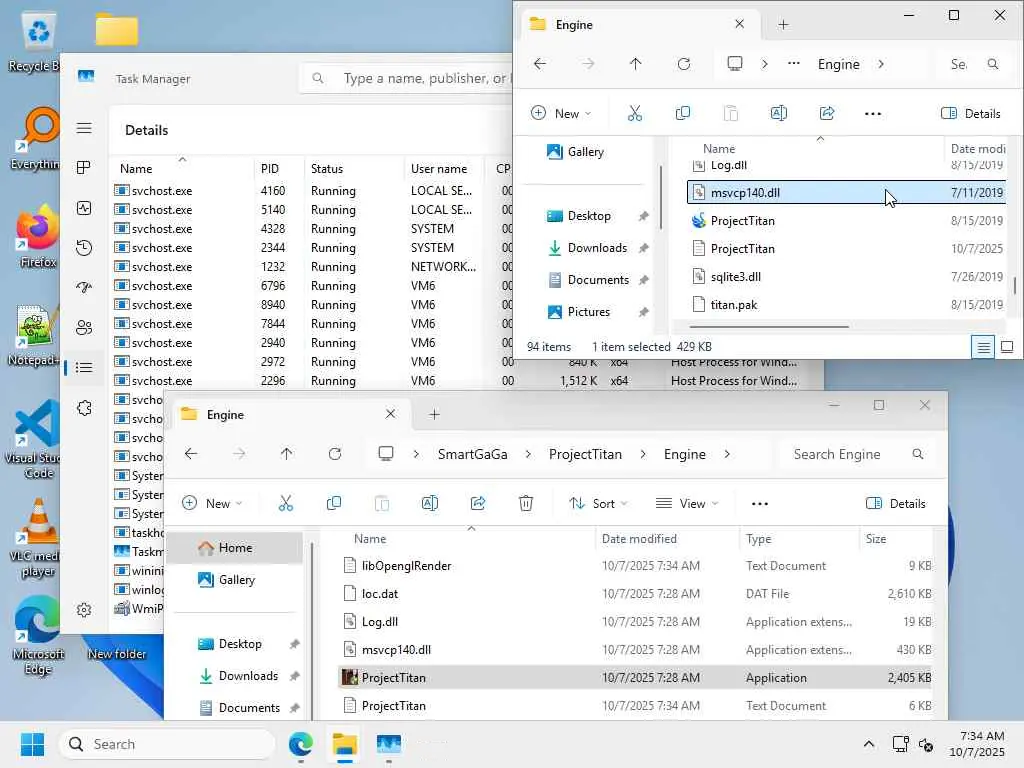Click See more ellipsis in top Engine toolbar
This screenshot has width=1024, height=768.
(872, 114)
